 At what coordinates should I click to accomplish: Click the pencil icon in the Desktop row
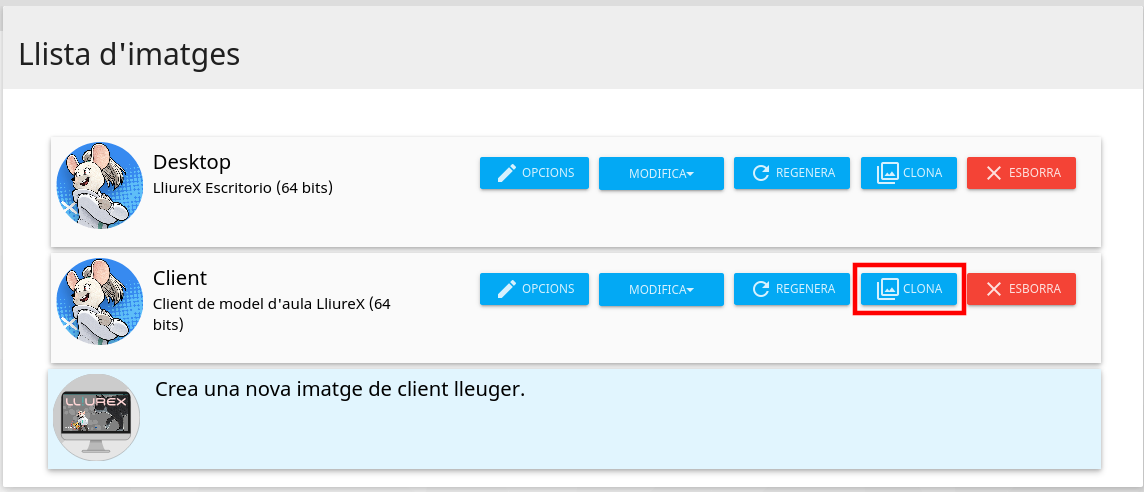(507, 173)
